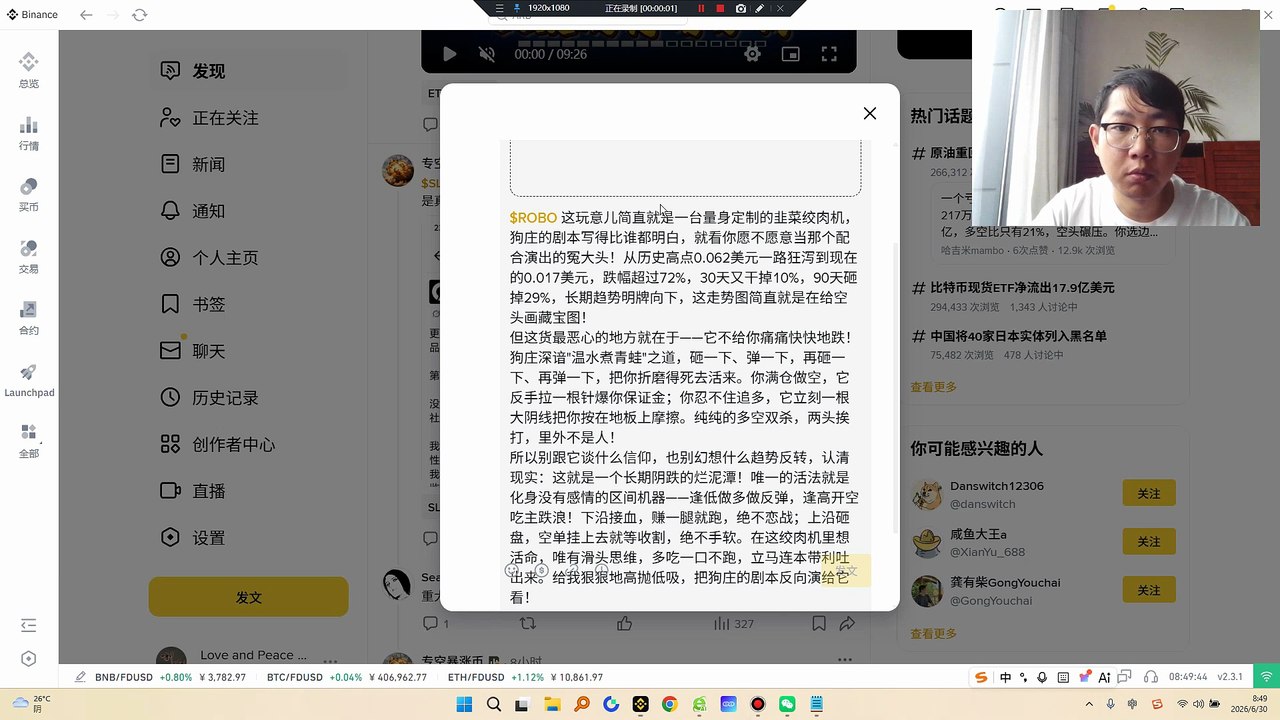This screenshot has height=720, width=1280.
Task: Refresh the page with the reload icon
Action: [139, 15]
